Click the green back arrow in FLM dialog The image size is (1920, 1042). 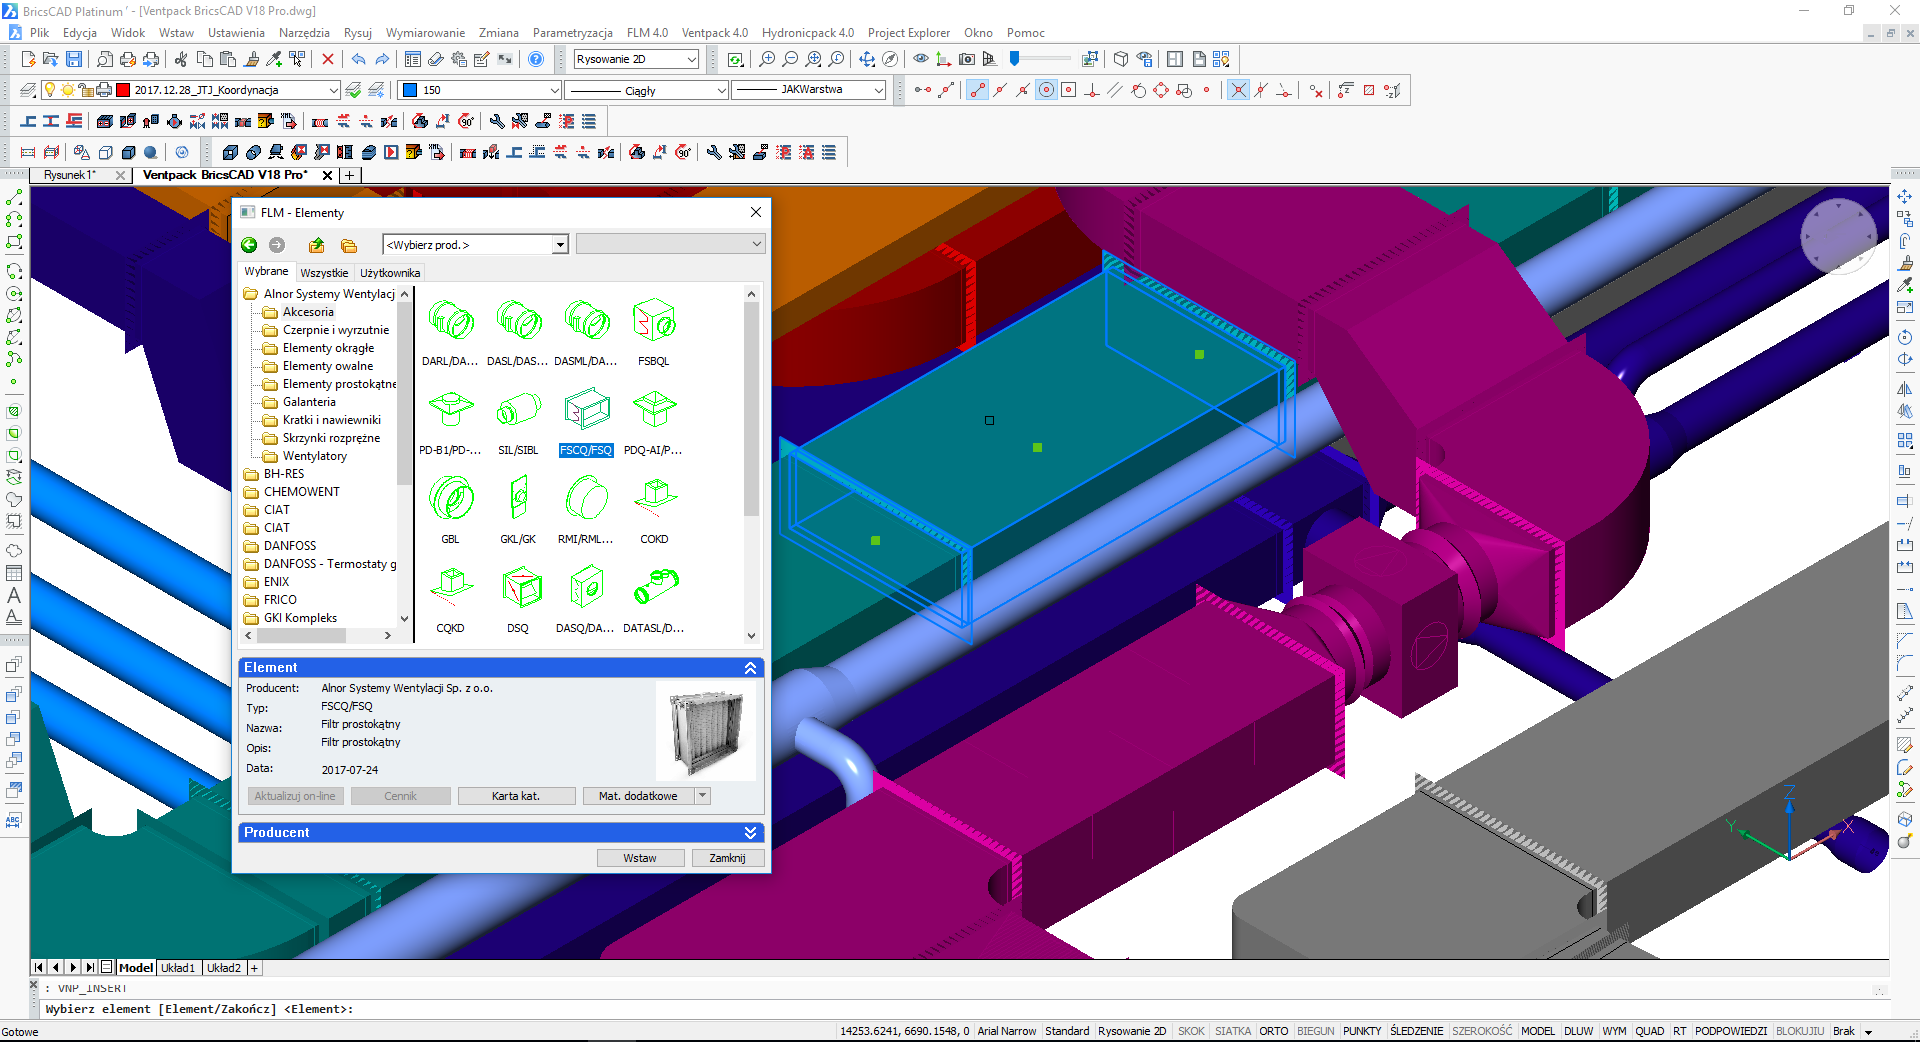click(x=249, y=245)
